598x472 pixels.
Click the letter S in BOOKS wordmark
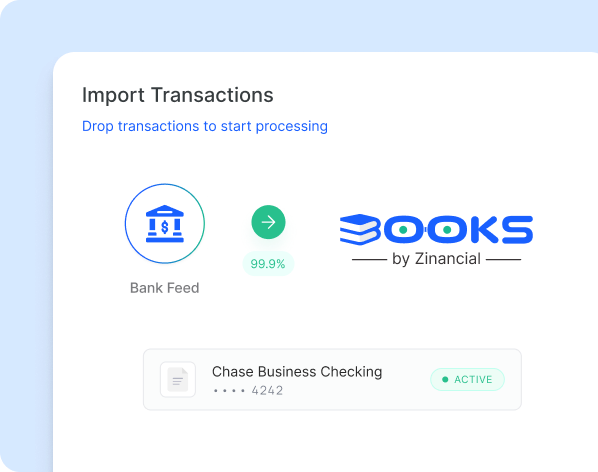(x=517, y=230)
